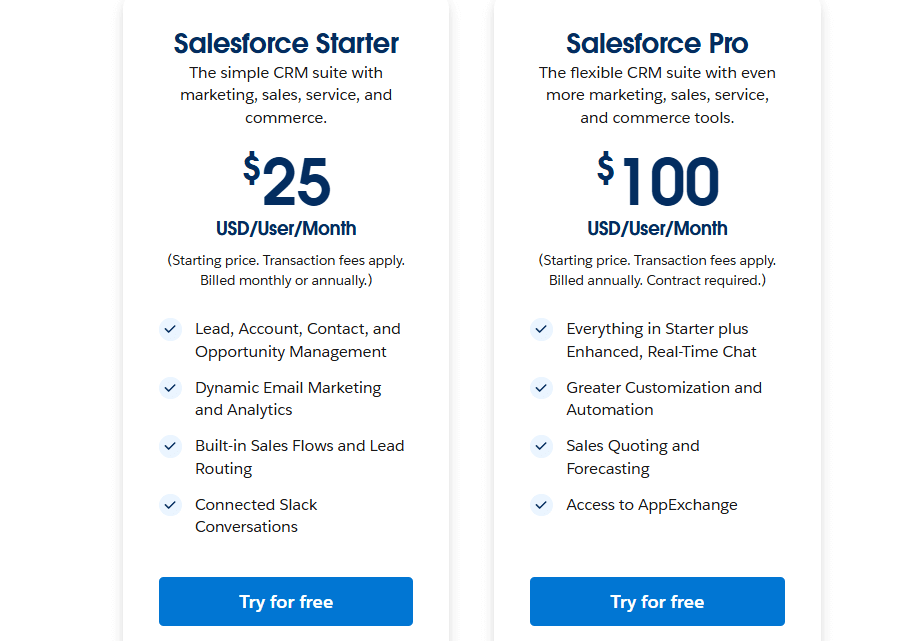This screenshot has width=913, height=641.
Task: Click checkmark icon beside Dynamic Email Marketing
Action: pos(170,388)
